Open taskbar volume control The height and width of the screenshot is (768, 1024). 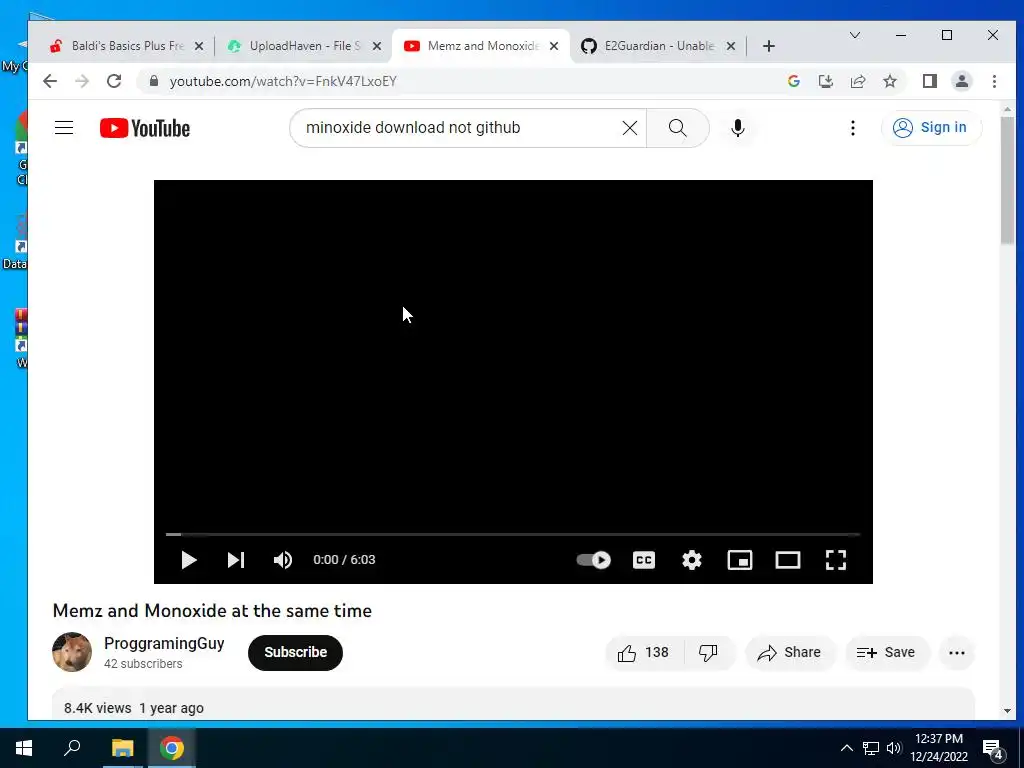tap(894, 748)
